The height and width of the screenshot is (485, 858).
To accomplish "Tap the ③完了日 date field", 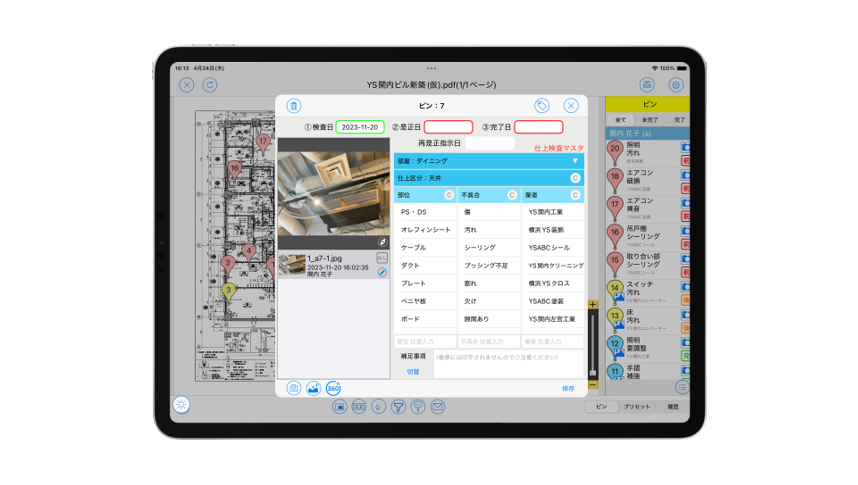I will (x=538, y=127).
